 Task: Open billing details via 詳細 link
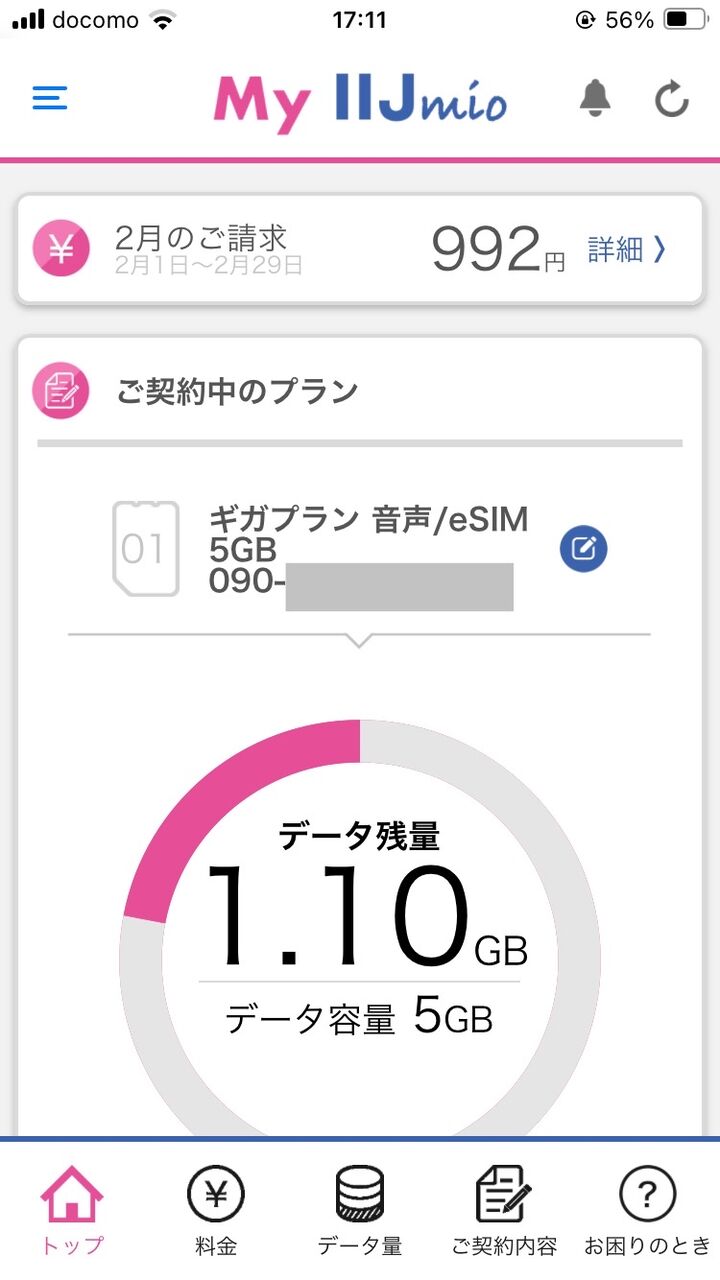pos(626,249)
